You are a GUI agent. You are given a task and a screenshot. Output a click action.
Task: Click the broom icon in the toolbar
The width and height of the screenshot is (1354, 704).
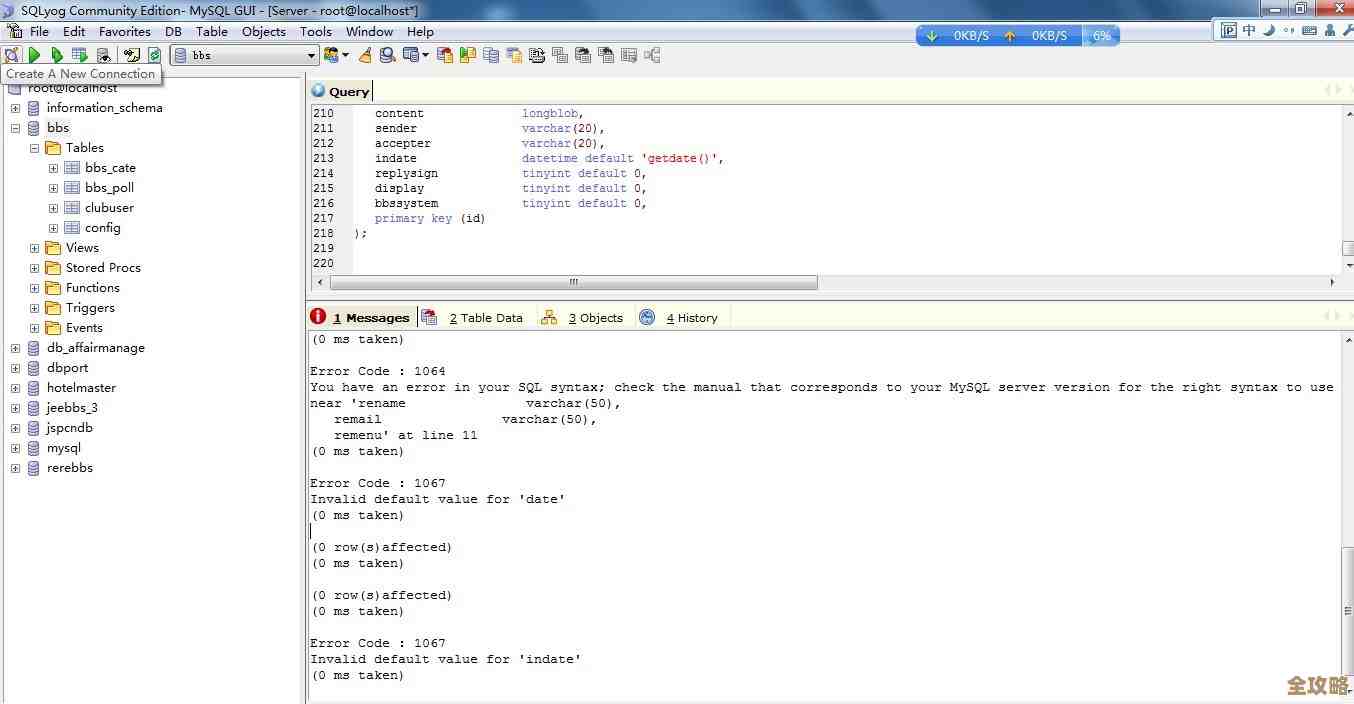tap(365, 55)
